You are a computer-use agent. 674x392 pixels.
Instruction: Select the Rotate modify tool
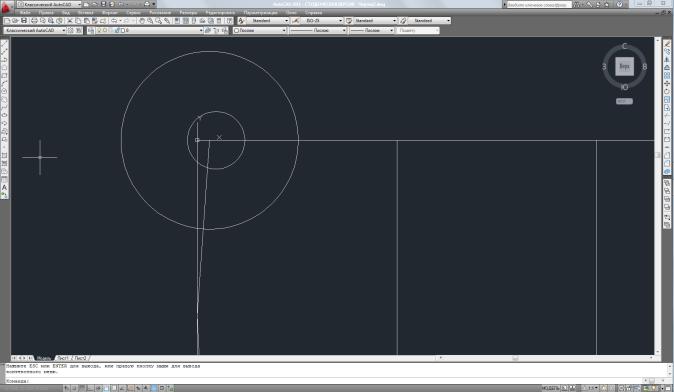(x=667, y=91)
